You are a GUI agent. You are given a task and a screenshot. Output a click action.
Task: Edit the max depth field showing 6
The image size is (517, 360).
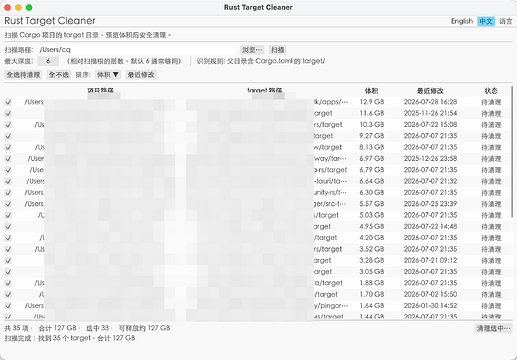[x=48, y=61]
